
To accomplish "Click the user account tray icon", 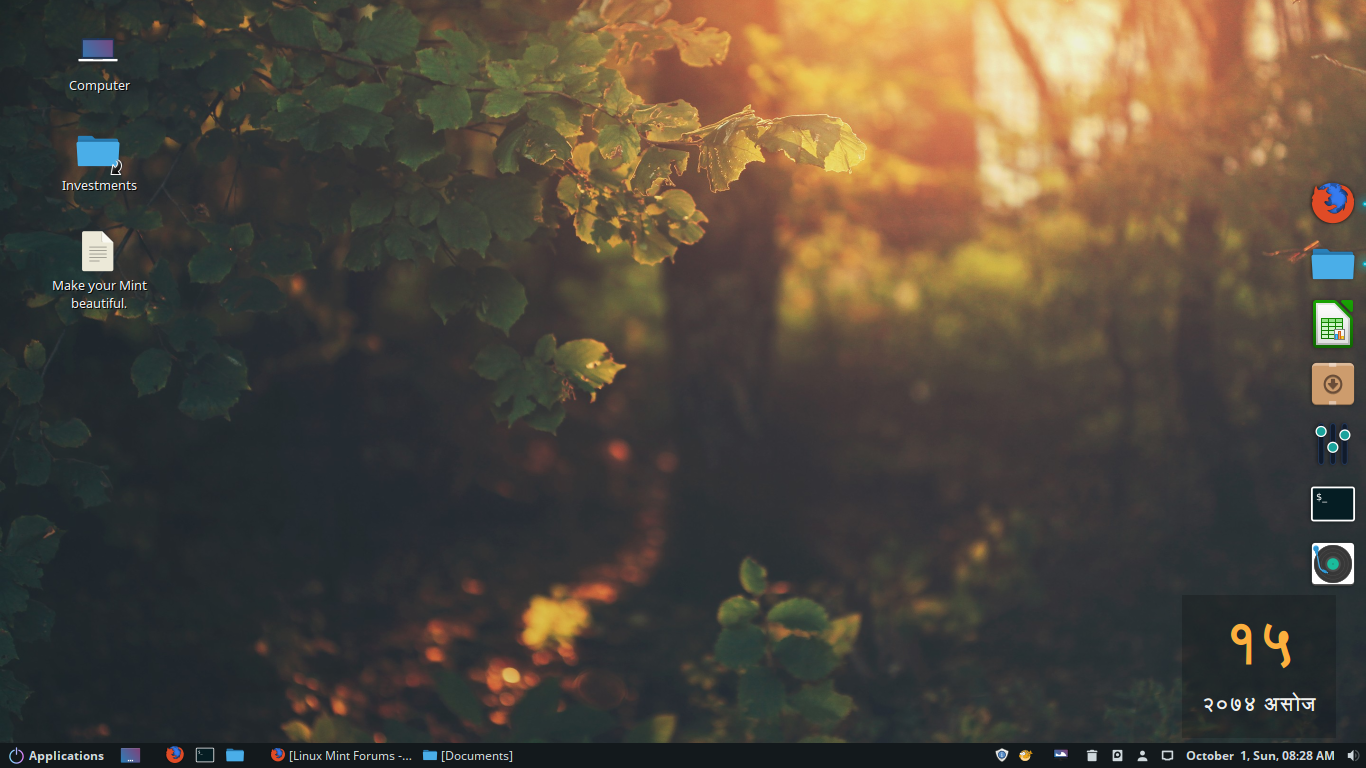I will [1142, 755].
